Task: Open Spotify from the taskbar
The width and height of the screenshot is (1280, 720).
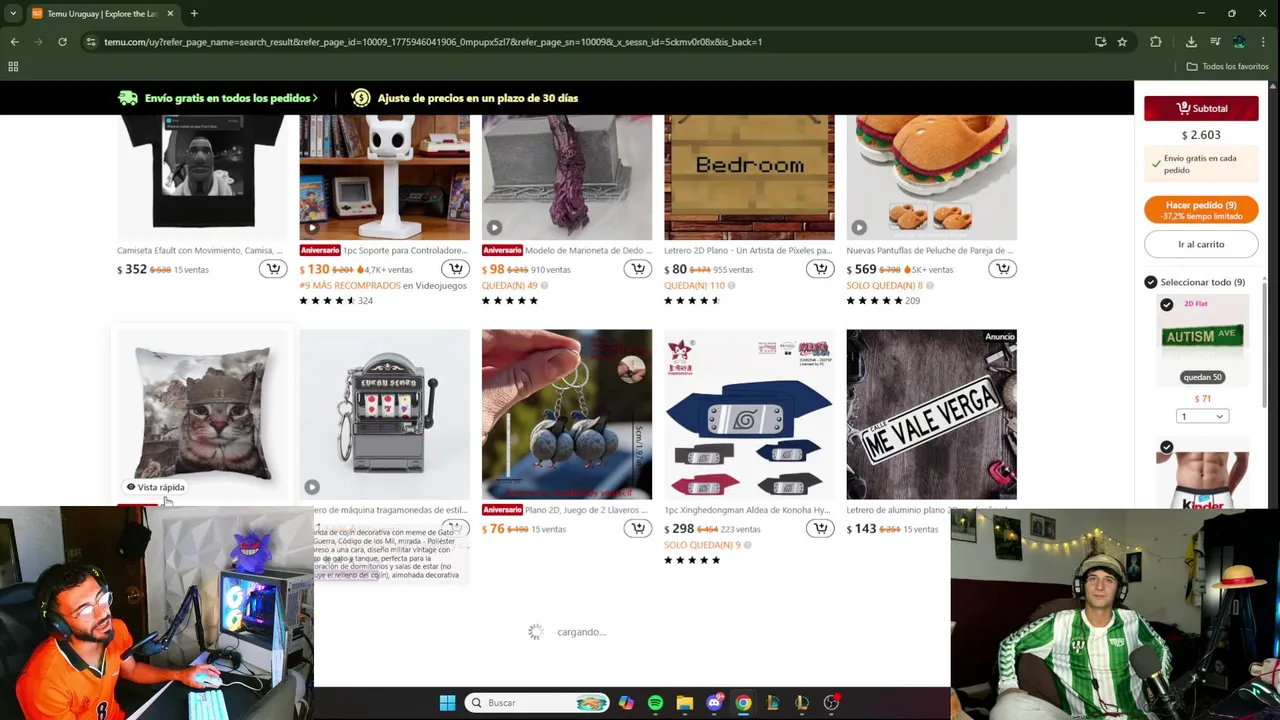Action: click(x=655, y=703)
